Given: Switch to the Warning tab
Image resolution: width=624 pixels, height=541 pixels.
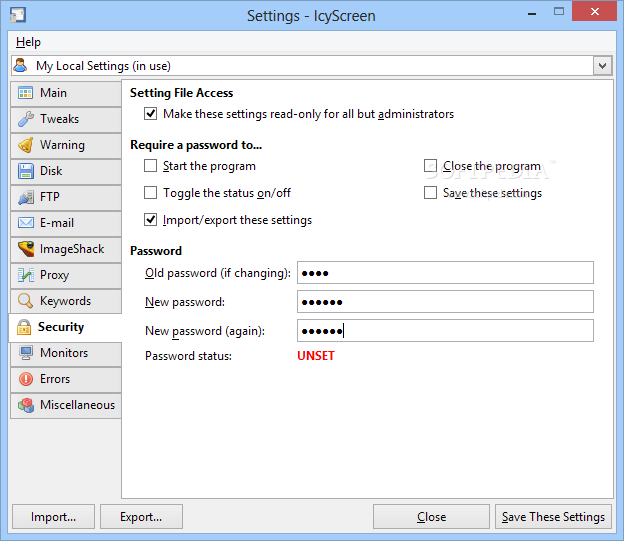Looking at the screenshot, I should coord(66,145).
